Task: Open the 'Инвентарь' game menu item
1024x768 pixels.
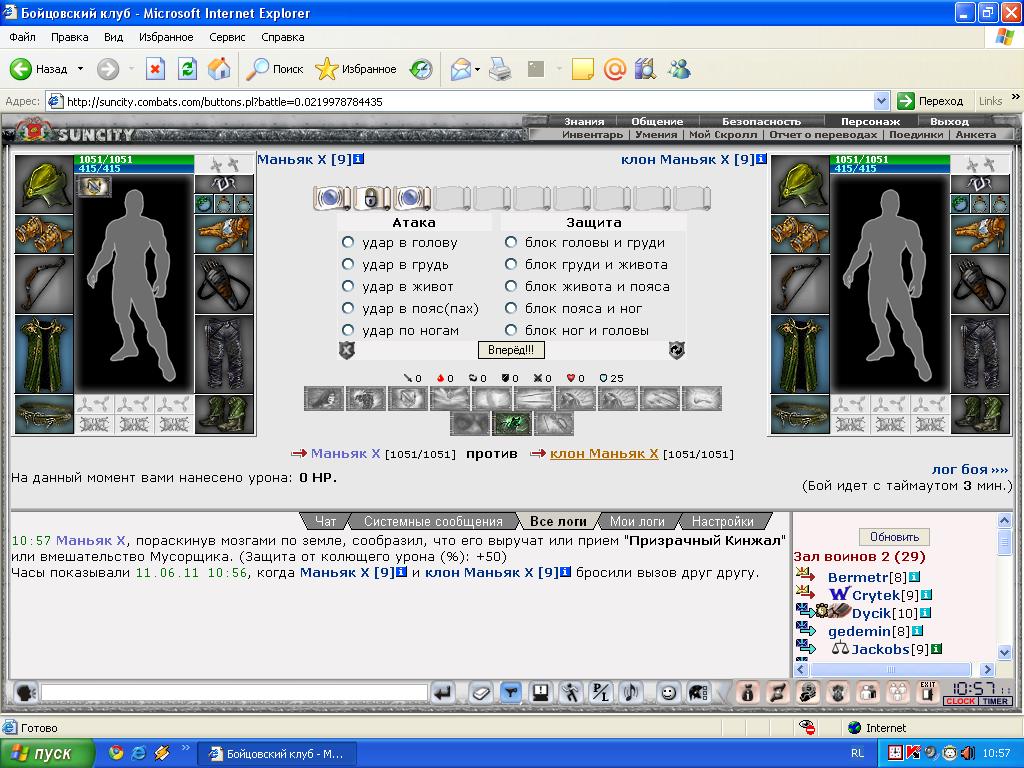Action: (592, 135)
